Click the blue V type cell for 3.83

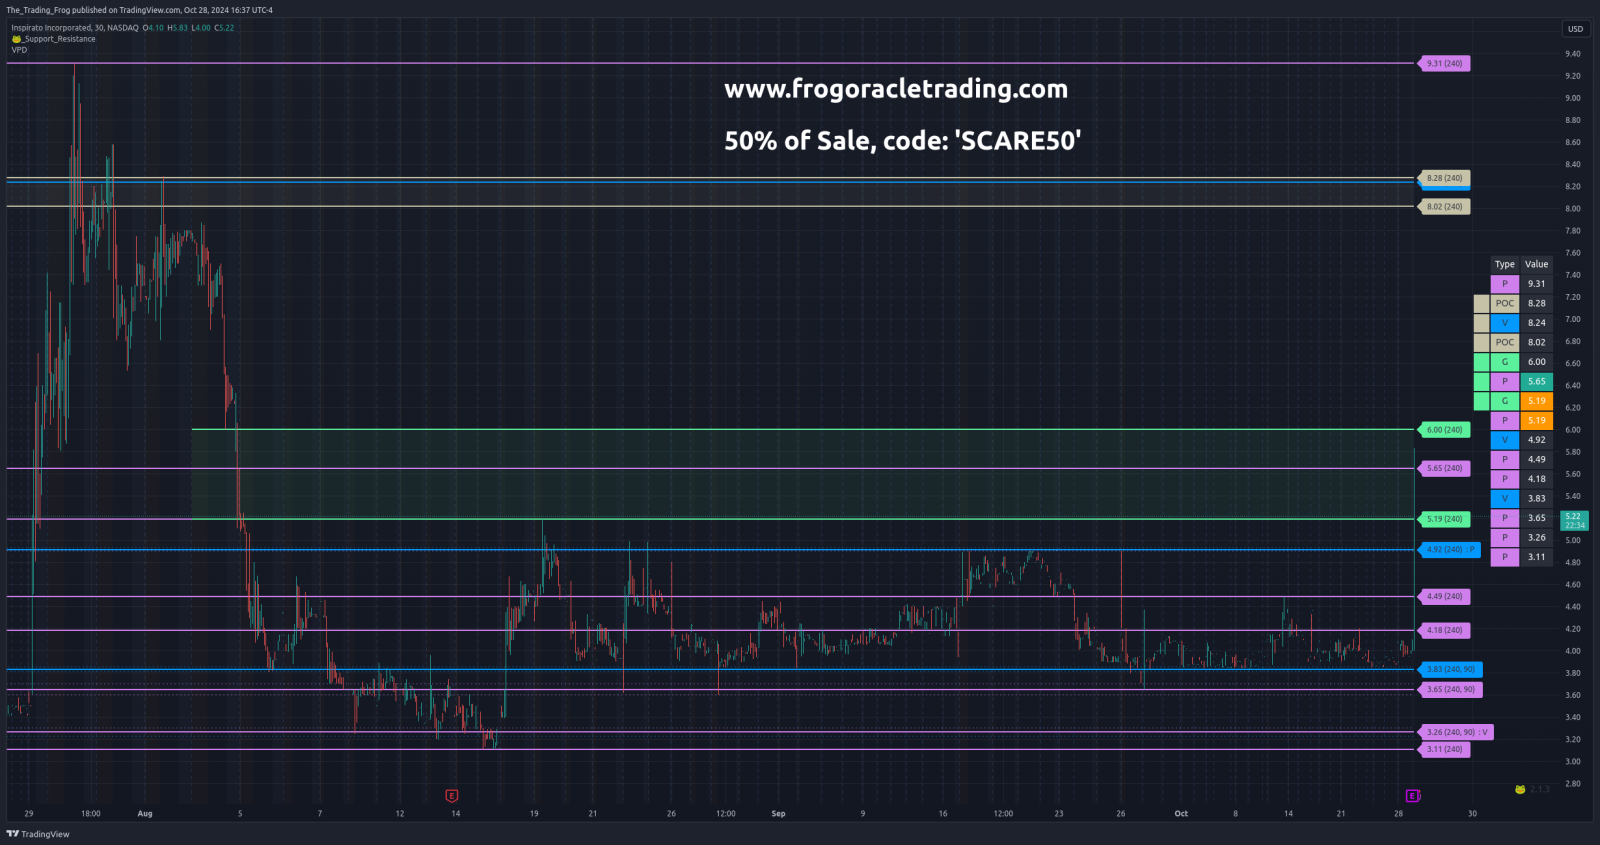point(1505,498)
